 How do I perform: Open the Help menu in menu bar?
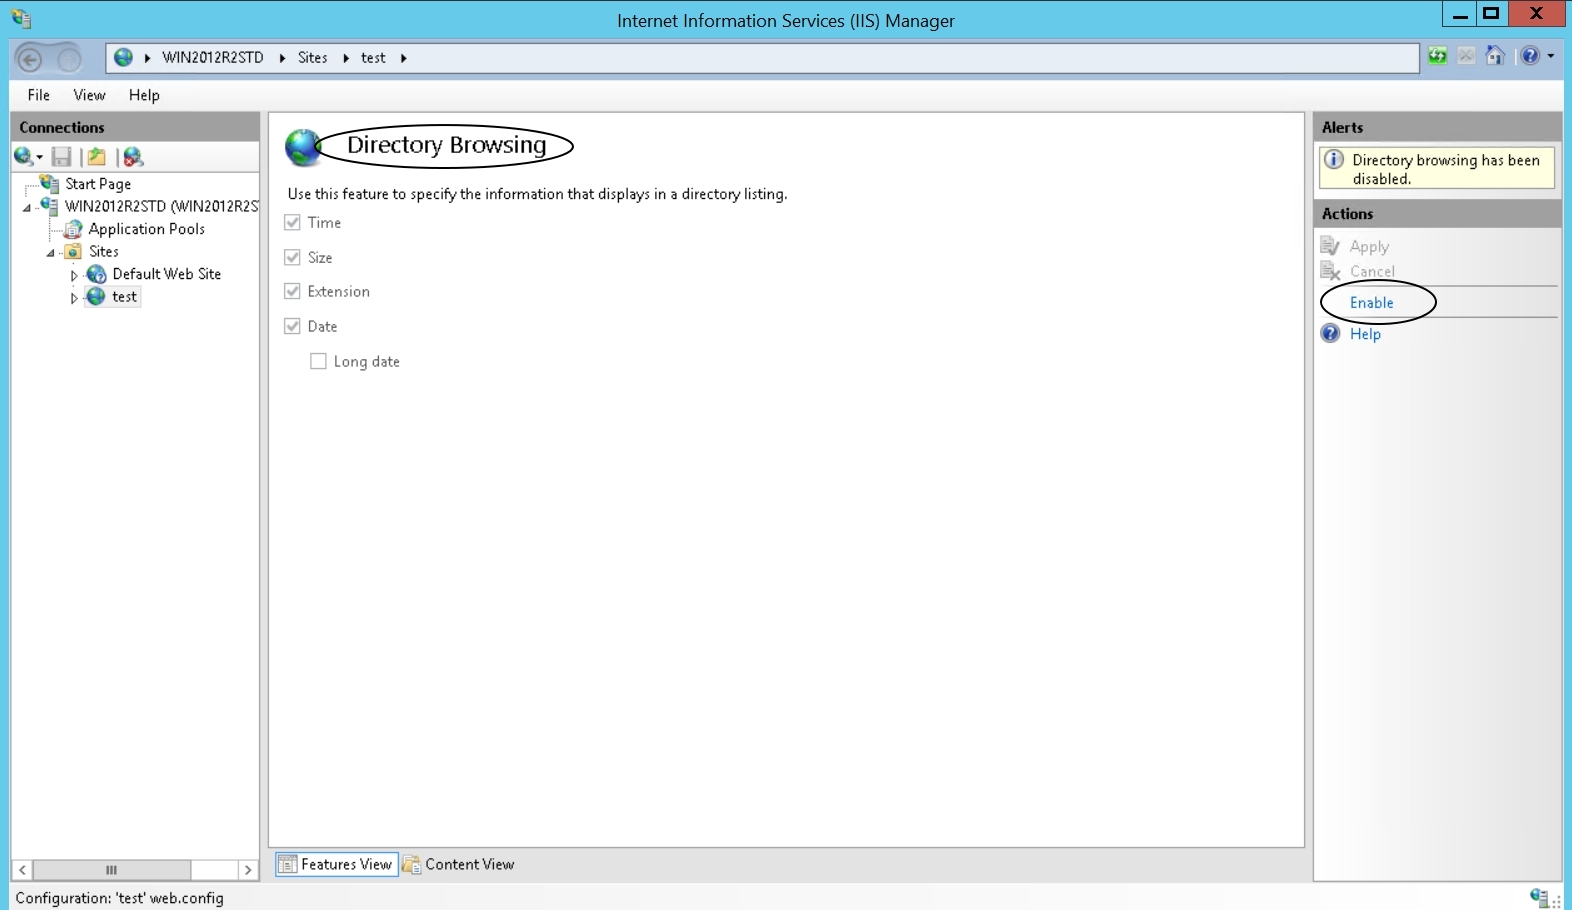[144, 95]
